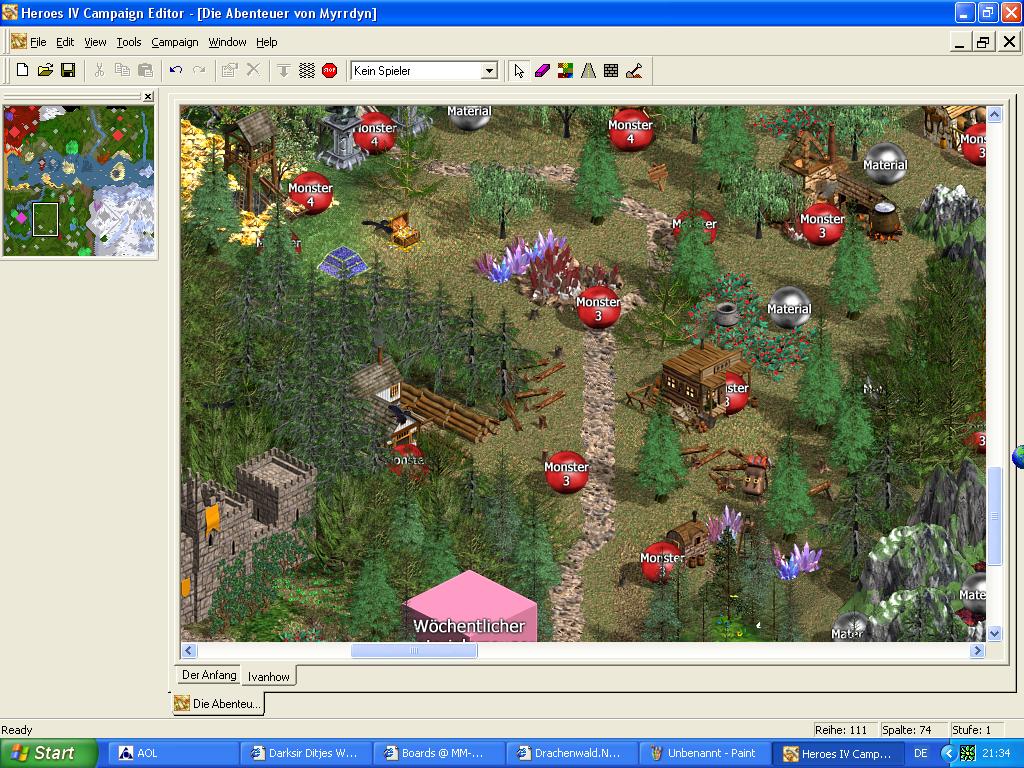Image resolution: width=1024 pixels, height=768 pixels.
Task: Switch to Unbenannt - Paint taskbar window
Action: [x=705, y=753]
